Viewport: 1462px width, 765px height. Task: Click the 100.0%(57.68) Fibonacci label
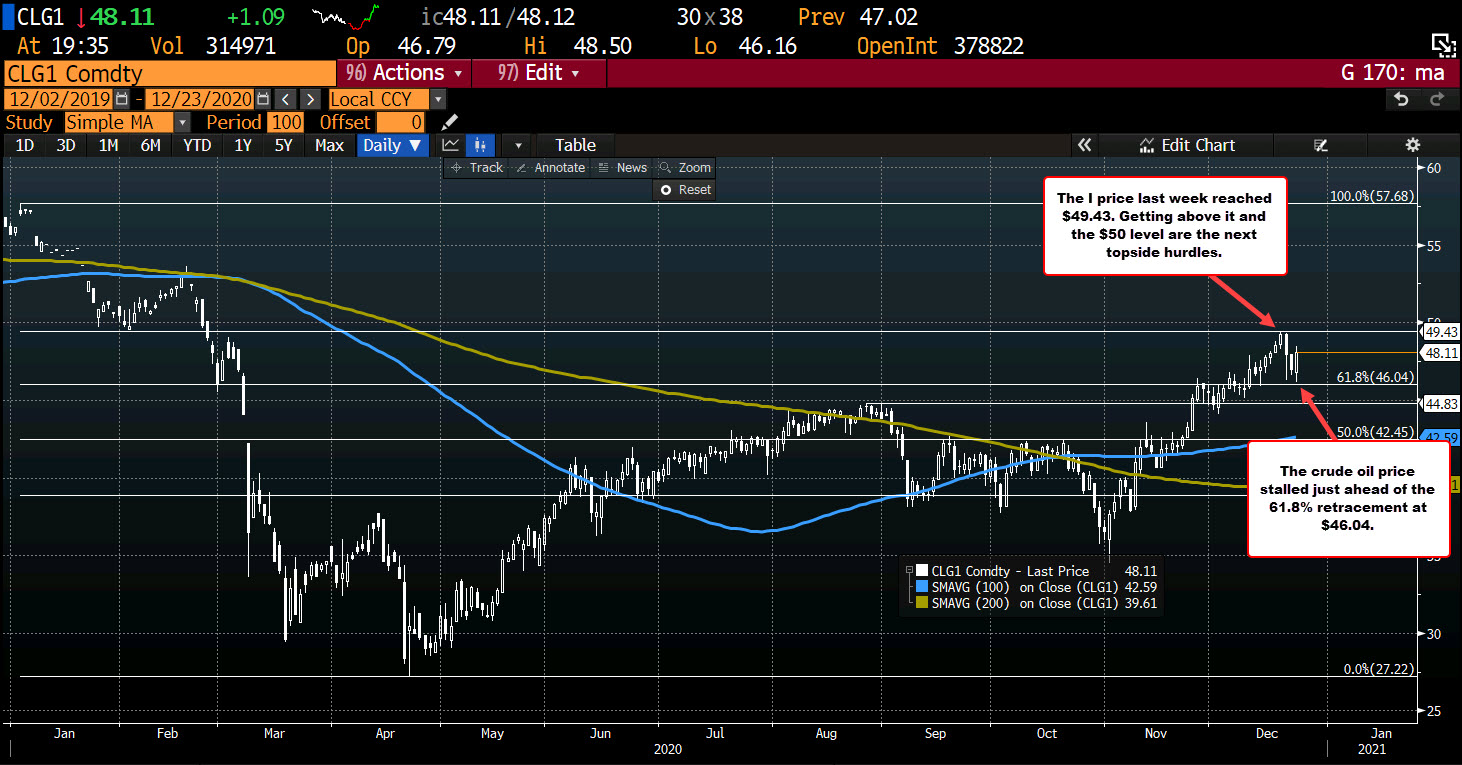(x=1372, y=196)
